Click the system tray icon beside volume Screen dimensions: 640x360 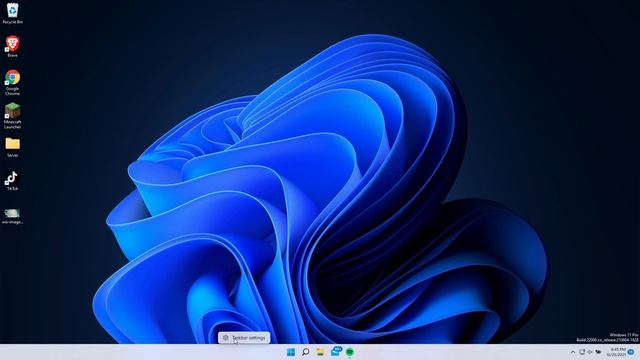tap(598, 352)
